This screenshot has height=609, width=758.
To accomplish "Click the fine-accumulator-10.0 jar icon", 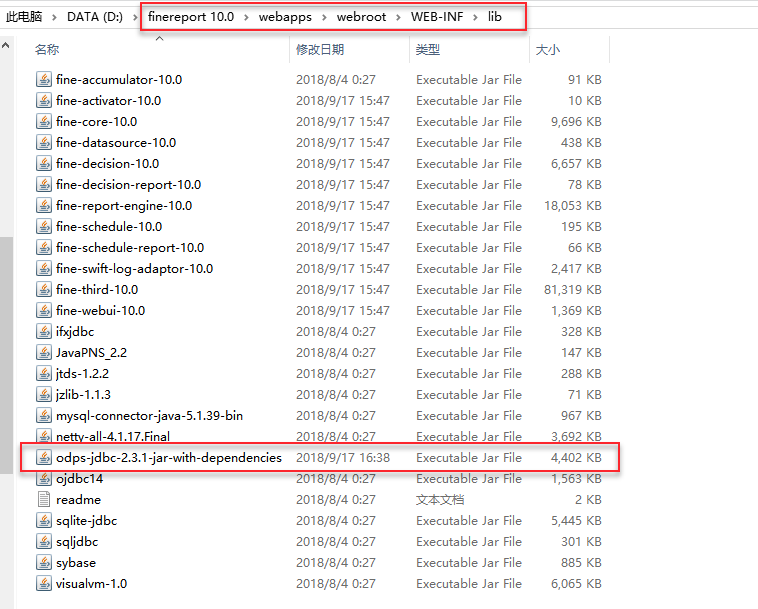I will pyautogui.click(x=44, y=79).
